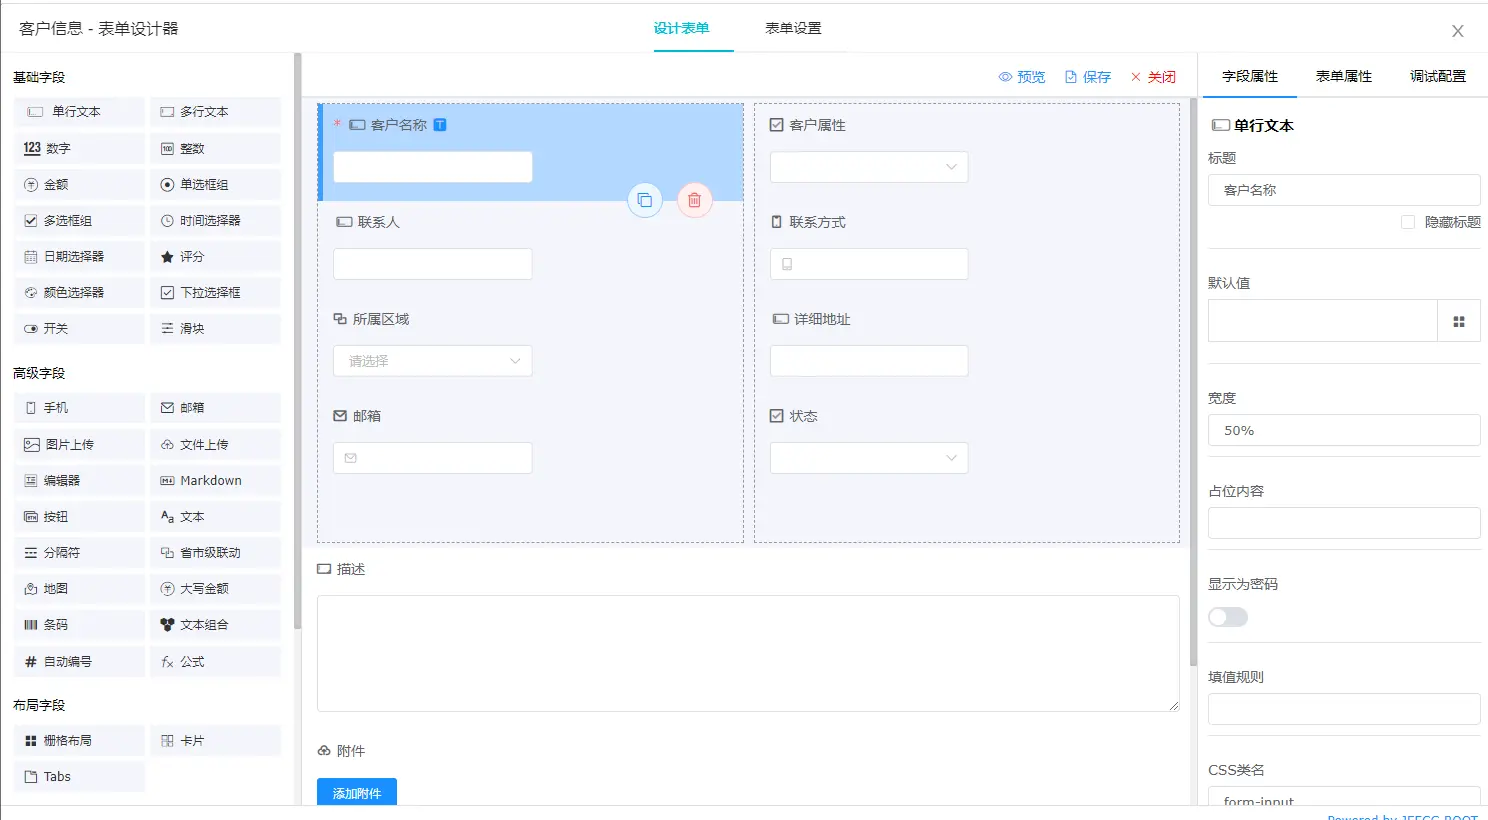The width and height of the screenshot is (1488, 820).
Task: Add the 栅格布局 layout component
Action: tap(80, 740)
